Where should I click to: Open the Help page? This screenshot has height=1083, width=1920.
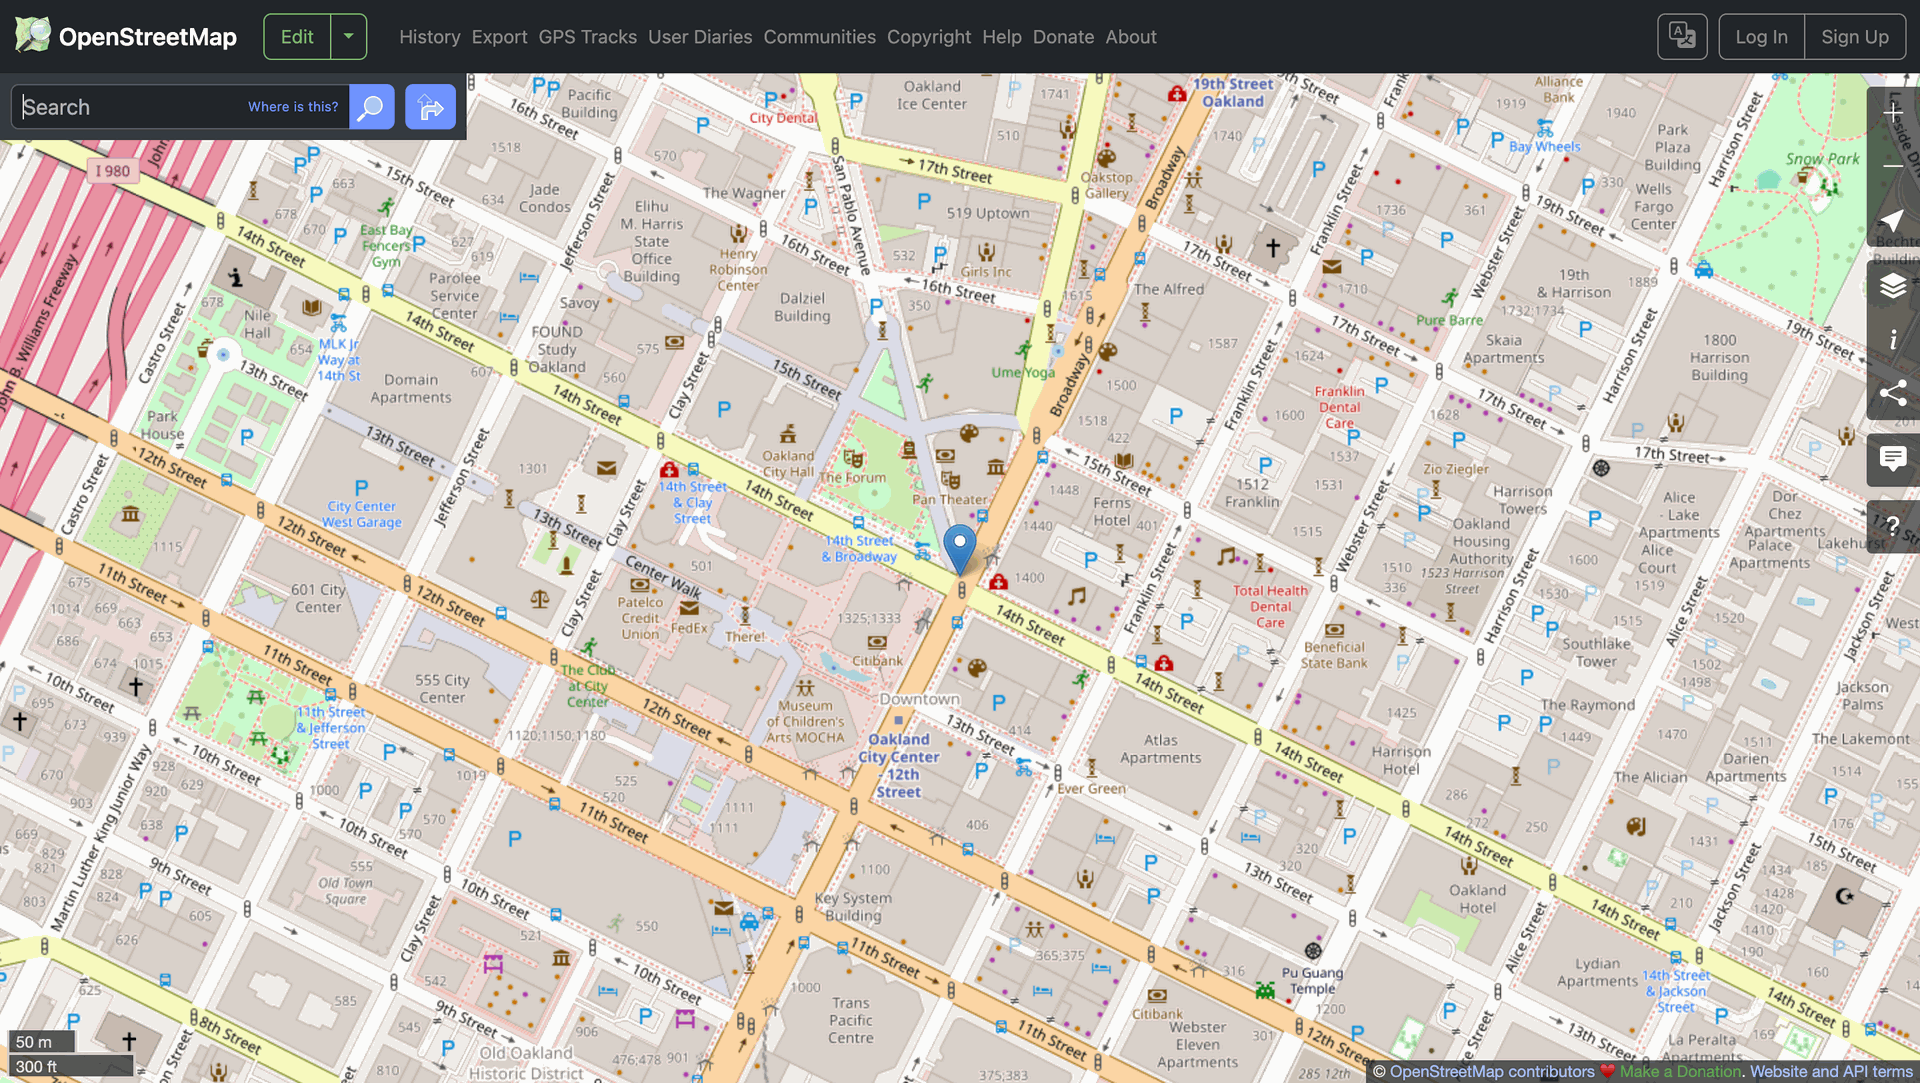(1002, 37)
